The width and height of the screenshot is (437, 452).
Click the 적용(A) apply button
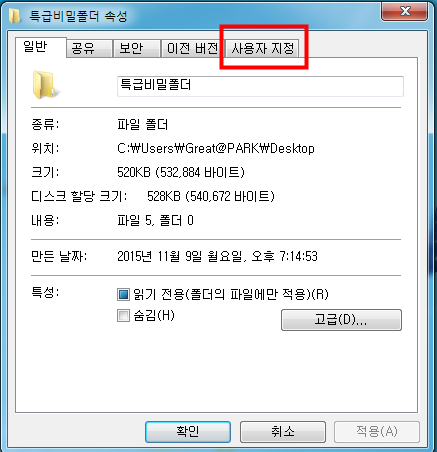377,432
